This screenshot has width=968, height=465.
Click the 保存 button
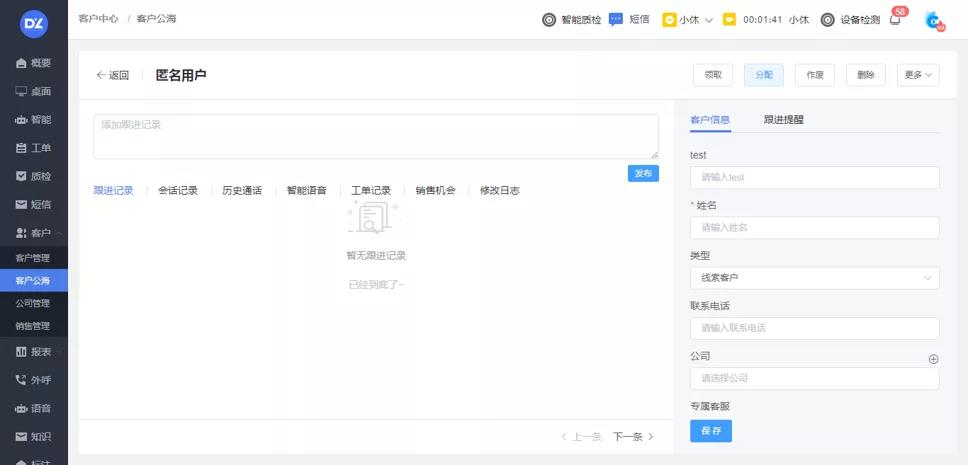(x=710, y=431)
